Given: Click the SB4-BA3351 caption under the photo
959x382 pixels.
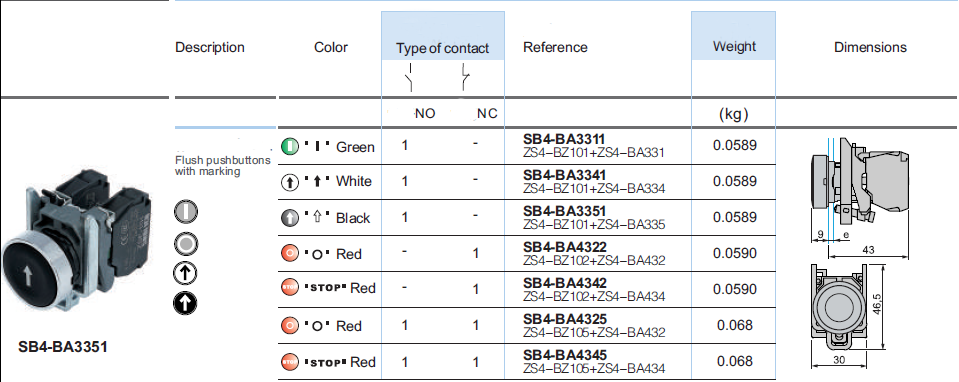Looking at the screenshot, I should [63, 347].
